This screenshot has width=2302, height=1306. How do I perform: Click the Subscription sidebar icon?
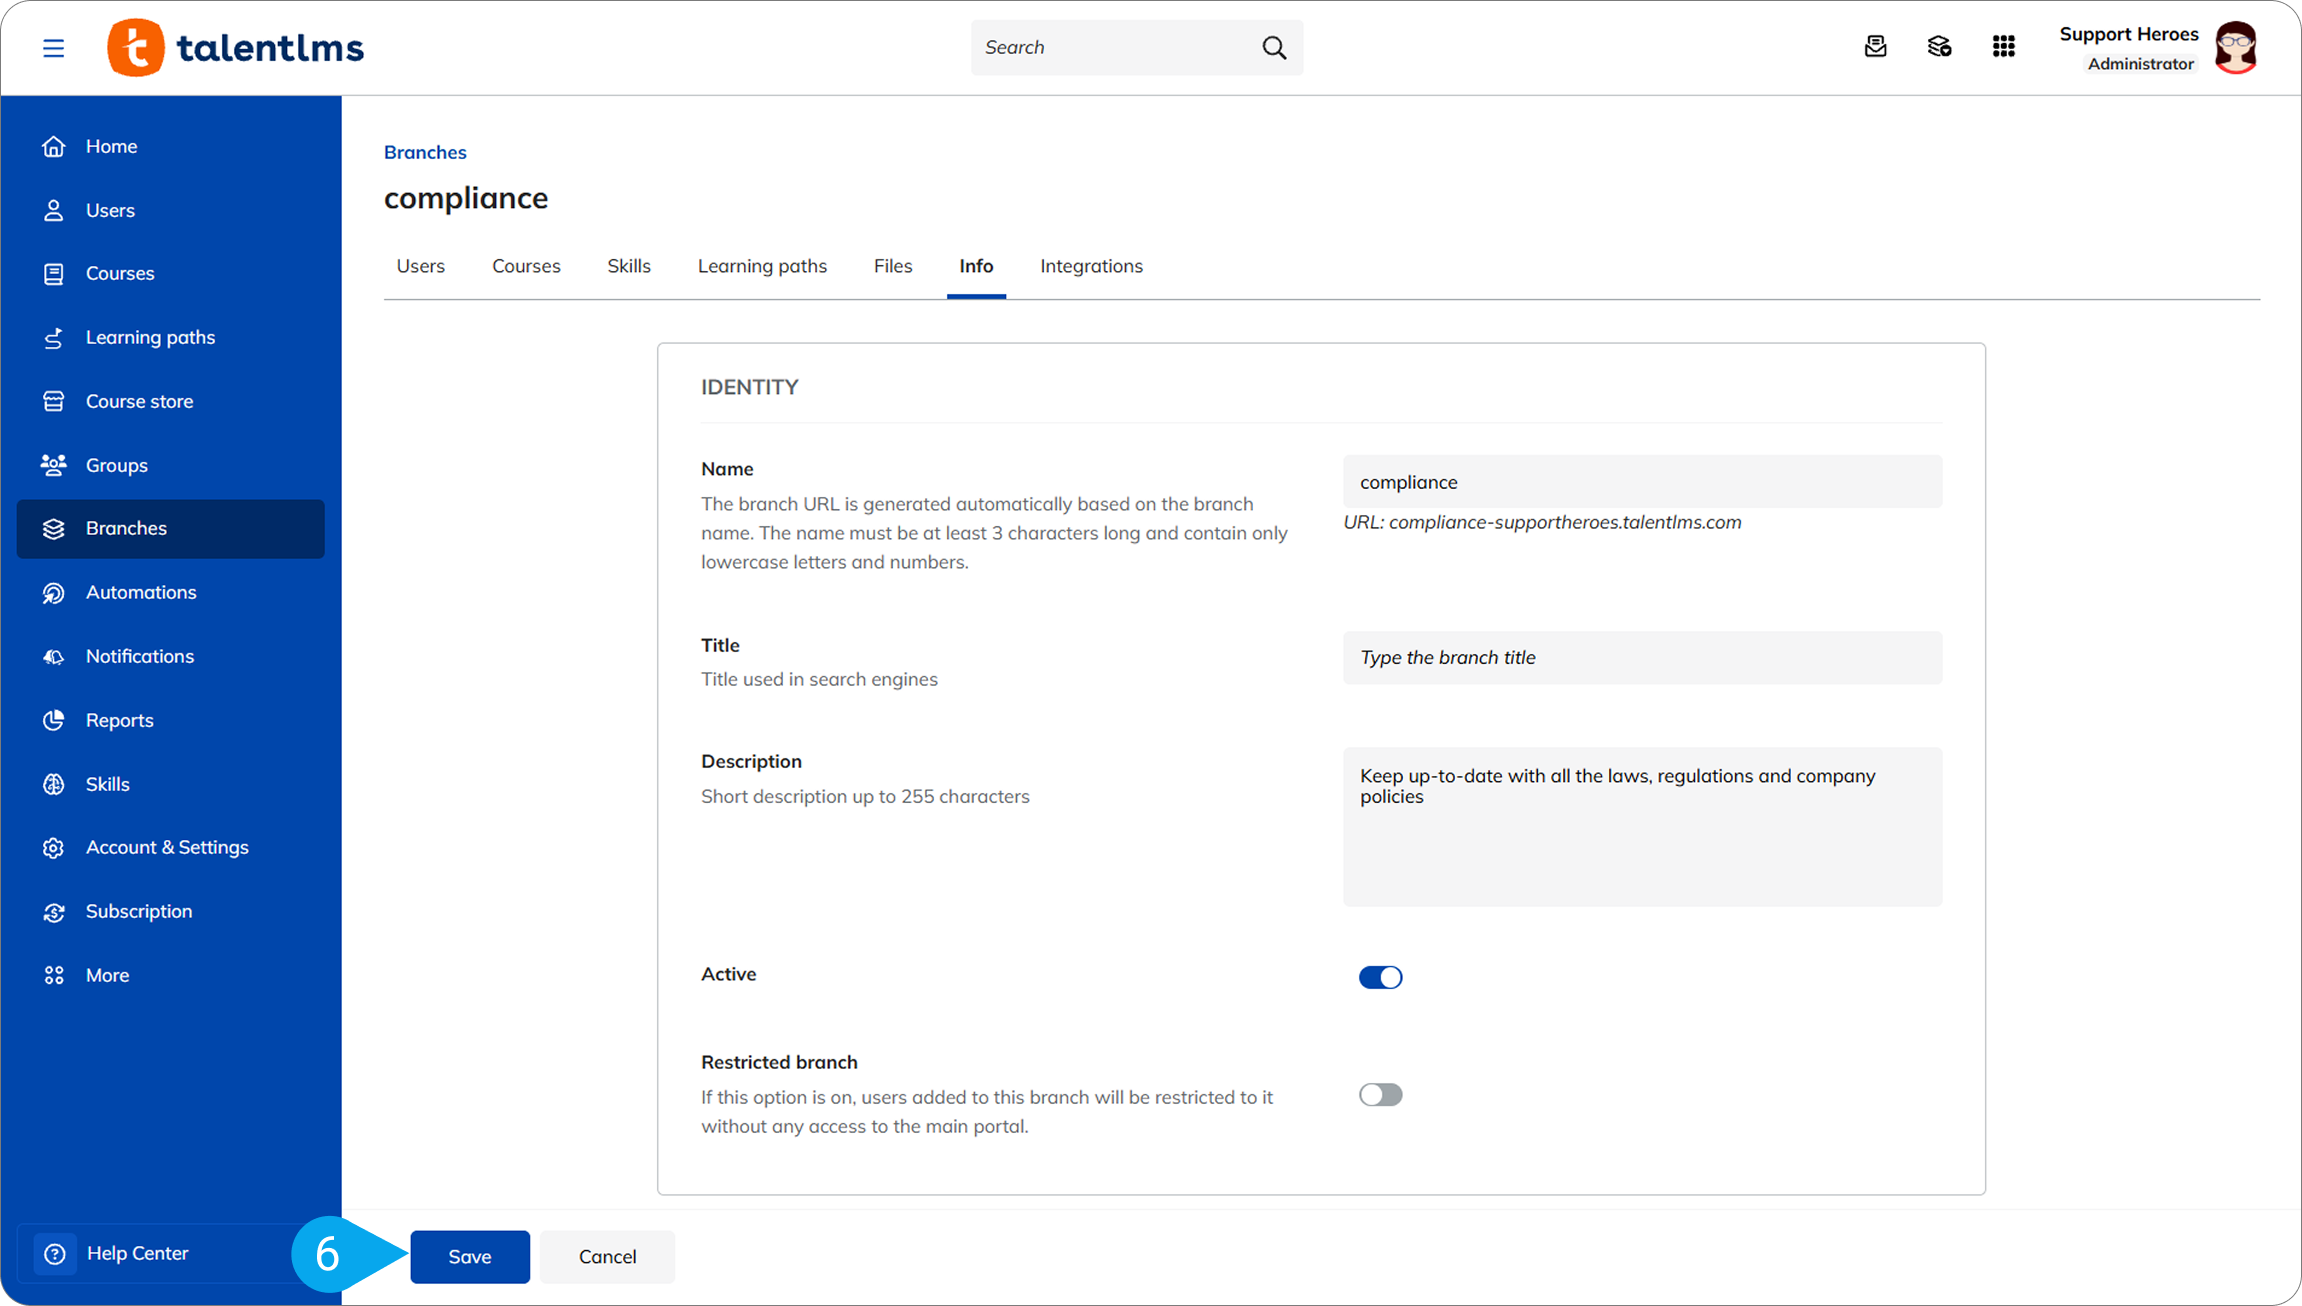(54, 911)
